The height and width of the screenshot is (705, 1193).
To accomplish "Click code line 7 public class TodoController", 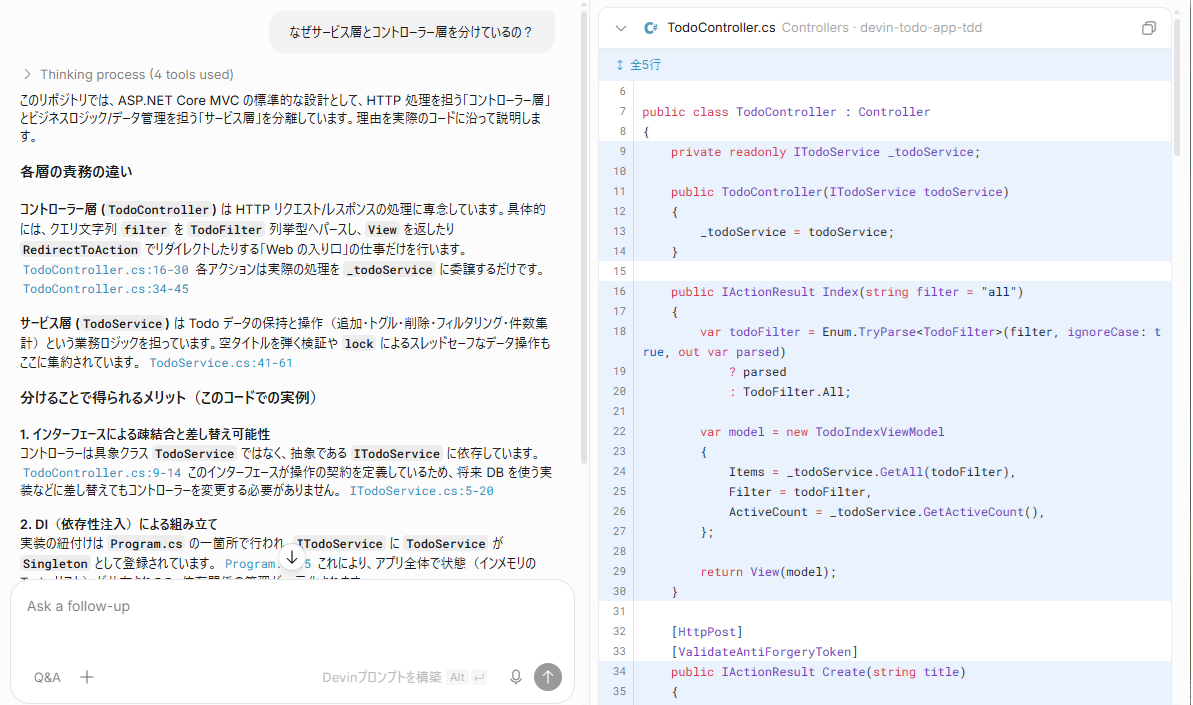I will click(x=786, y=112).
